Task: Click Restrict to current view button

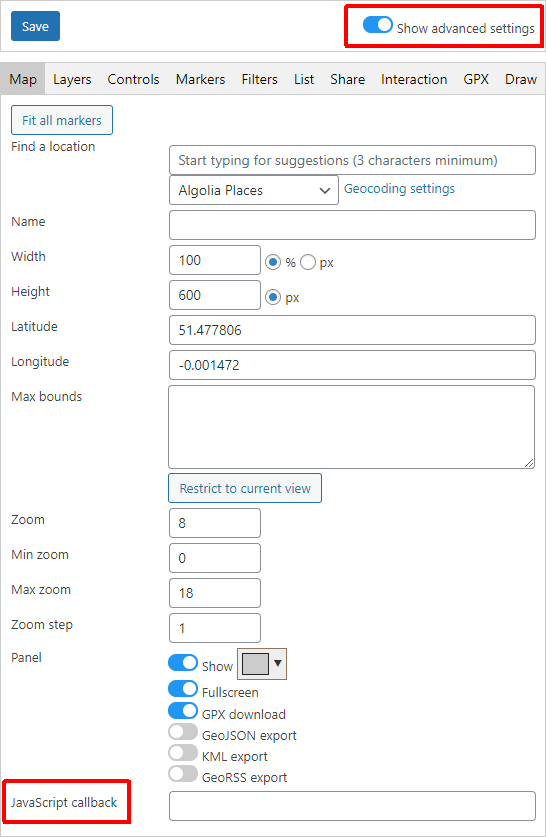Action: pos(245,488)
